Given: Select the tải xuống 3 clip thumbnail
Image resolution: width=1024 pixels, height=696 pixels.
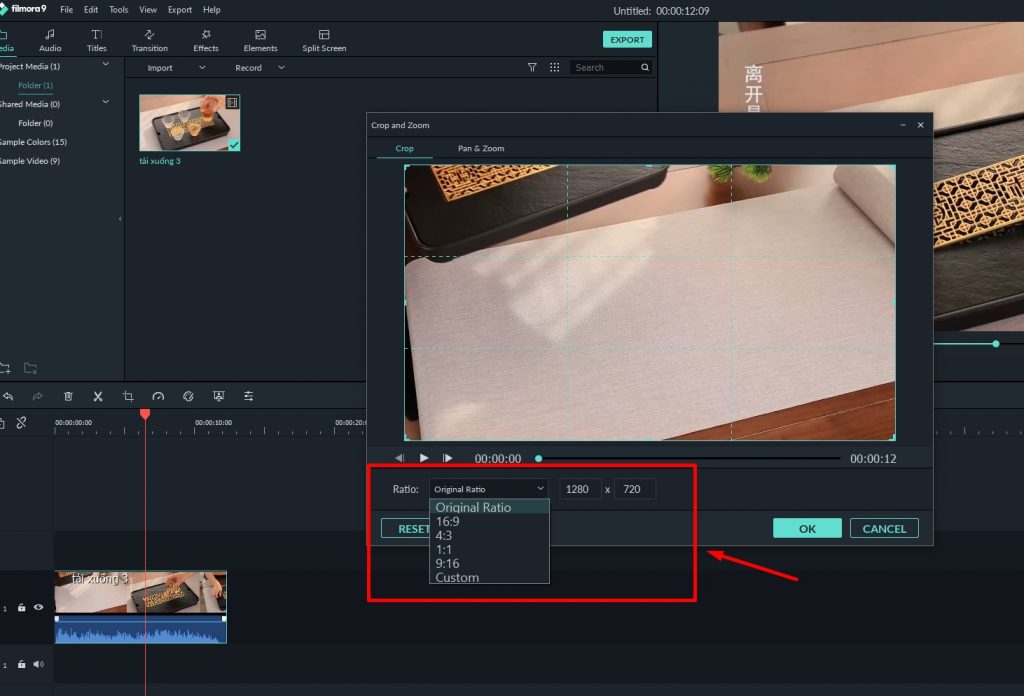Looking at the screenshot, I should [x=189, y=121].
